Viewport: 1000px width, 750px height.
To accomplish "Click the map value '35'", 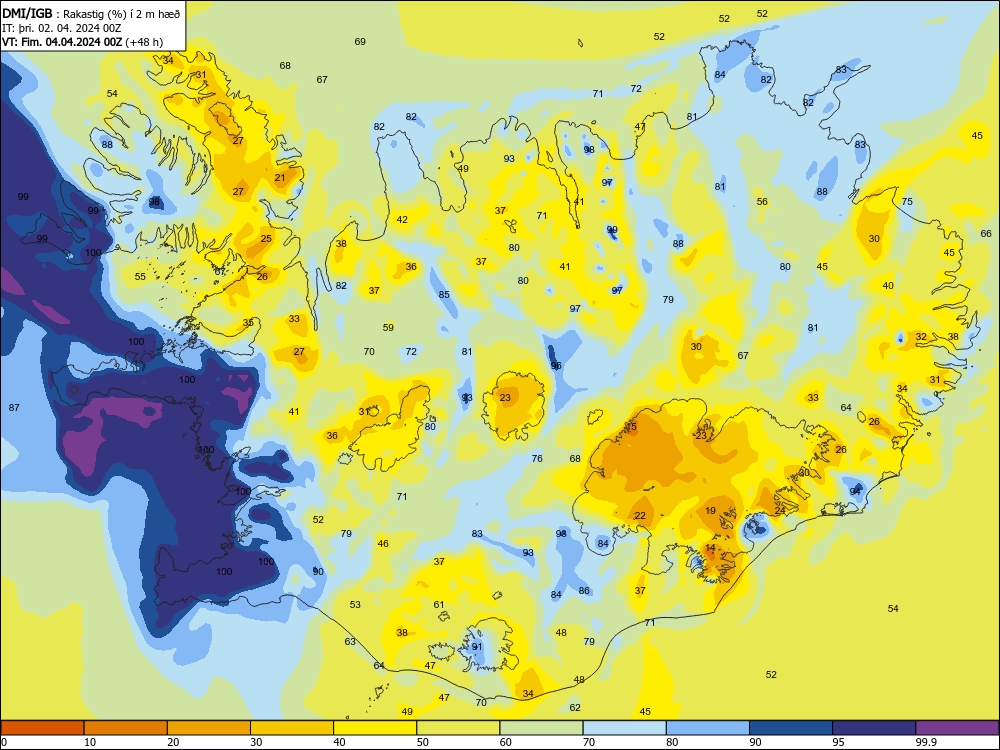I will 248,323.
